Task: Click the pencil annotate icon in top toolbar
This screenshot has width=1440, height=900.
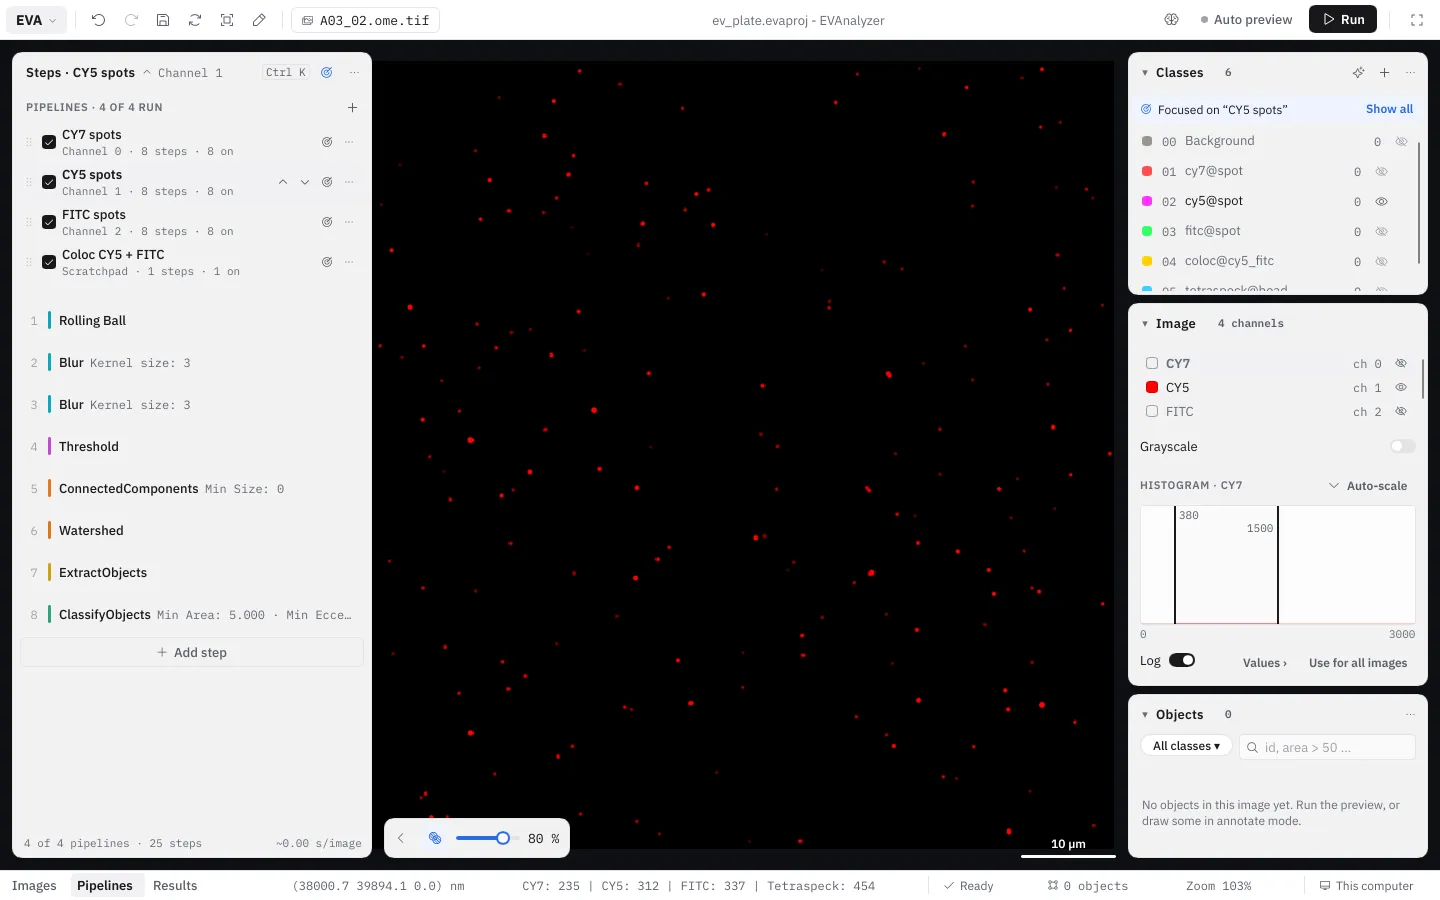Action: coord(259,20)
